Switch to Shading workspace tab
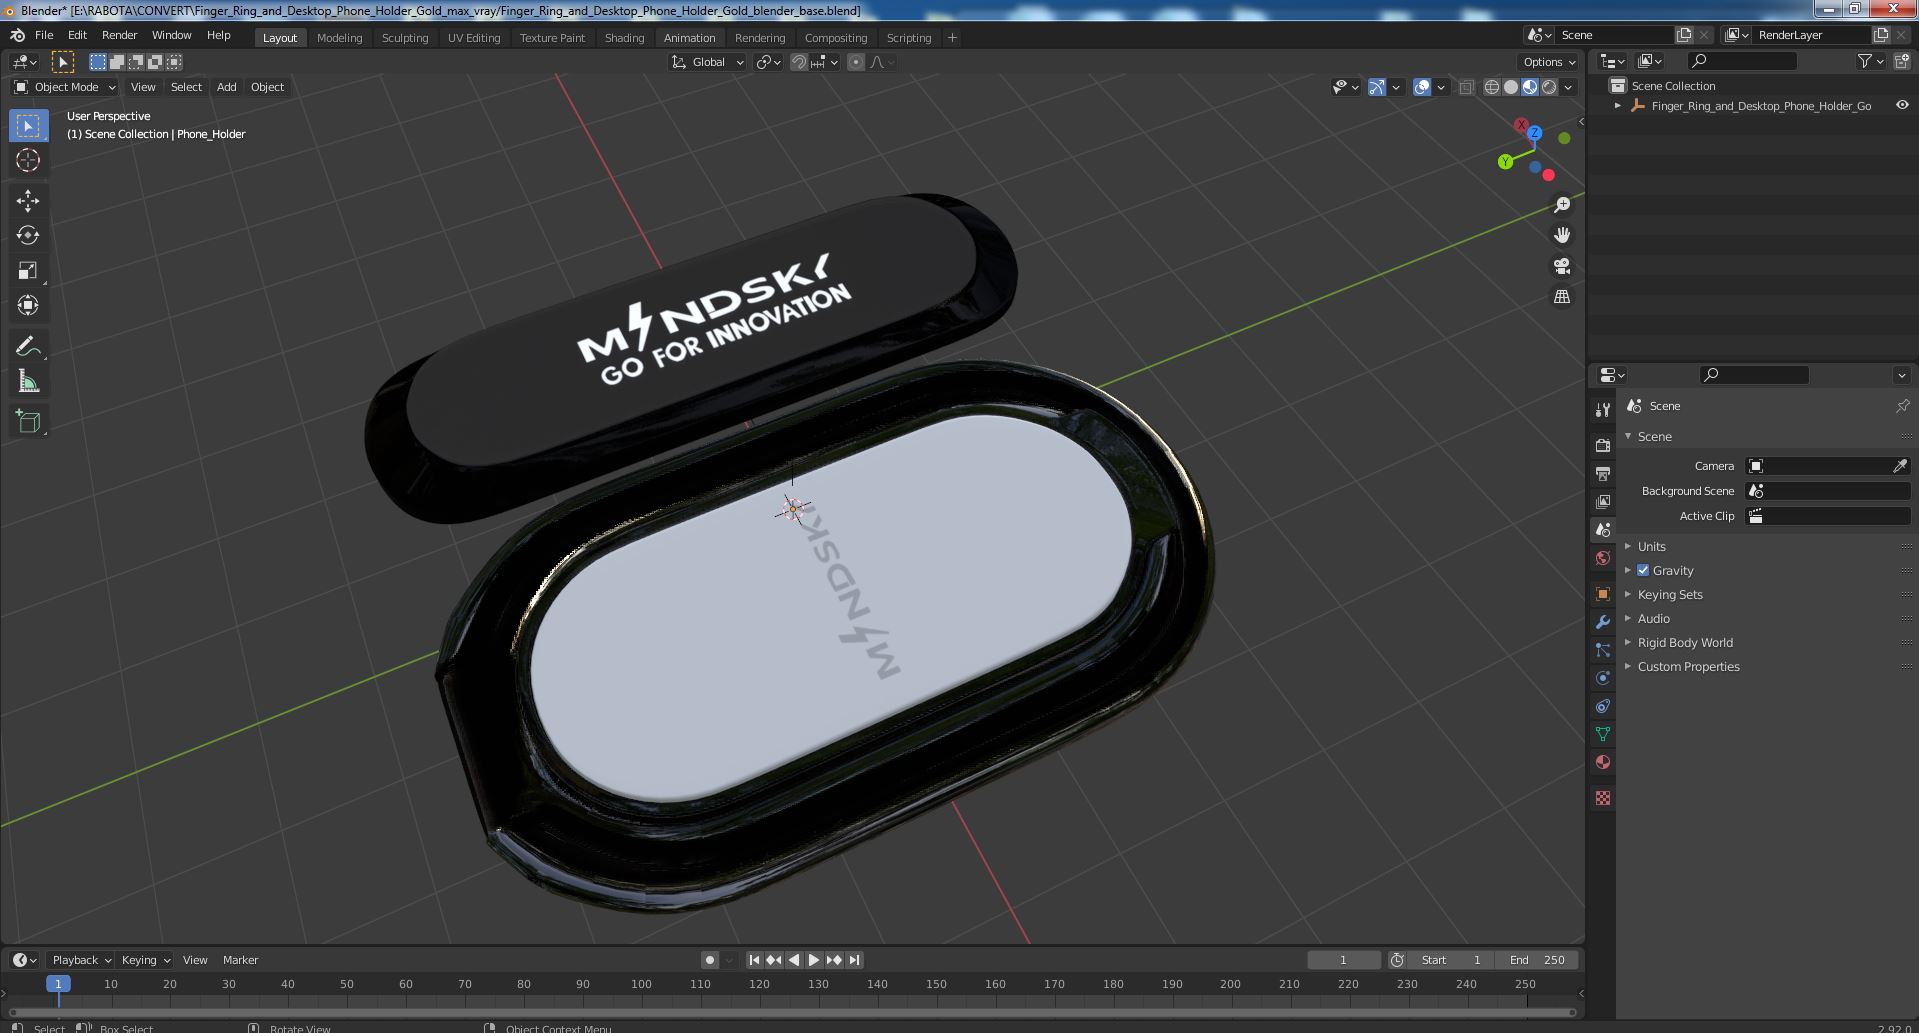Image resolution: width=1919 pixels, height=1033 pixels. click(624, 38)
